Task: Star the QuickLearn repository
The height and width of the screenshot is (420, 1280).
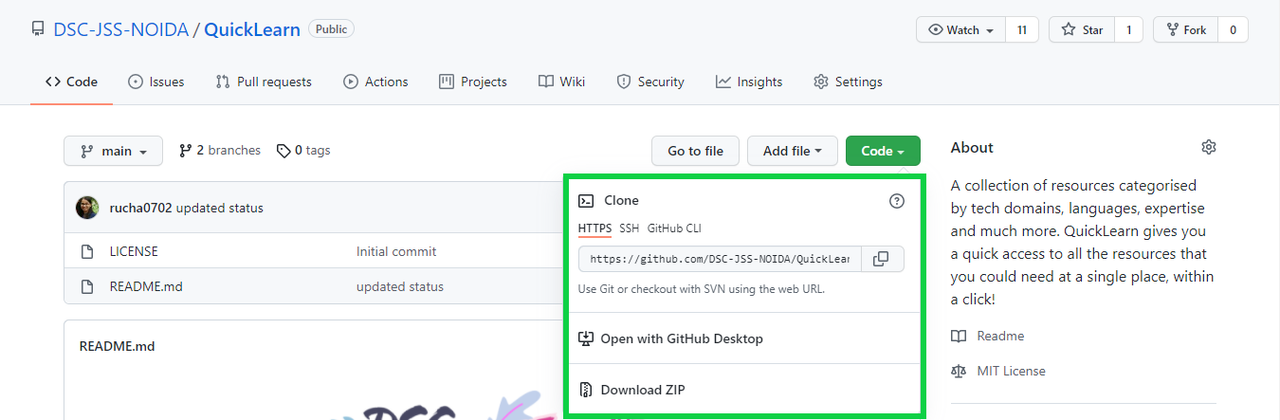Action: (x=1082, y=30)
